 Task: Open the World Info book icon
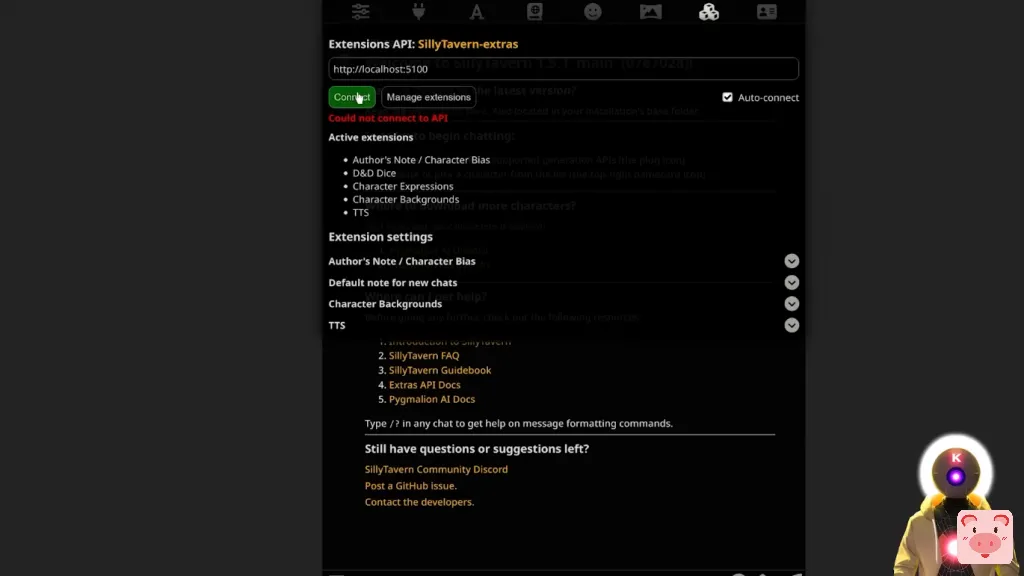(535, 12)
